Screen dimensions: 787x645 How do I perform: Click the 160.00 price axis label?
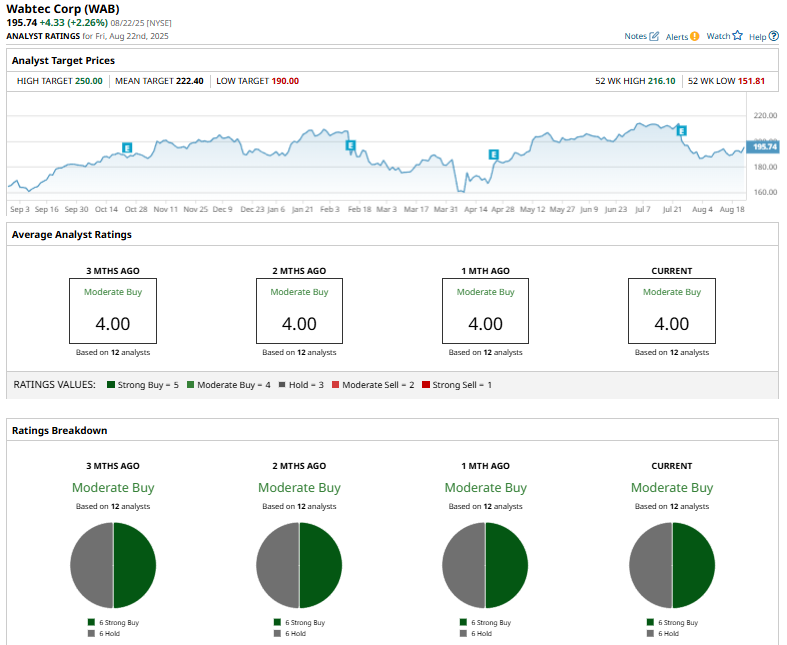[765, 192]
